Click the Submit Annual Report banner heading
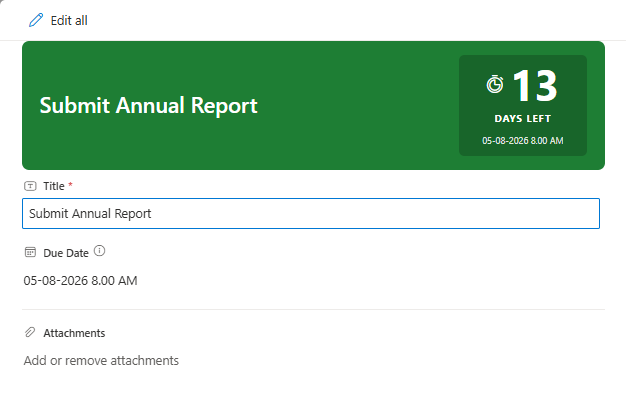 (148, 105)
